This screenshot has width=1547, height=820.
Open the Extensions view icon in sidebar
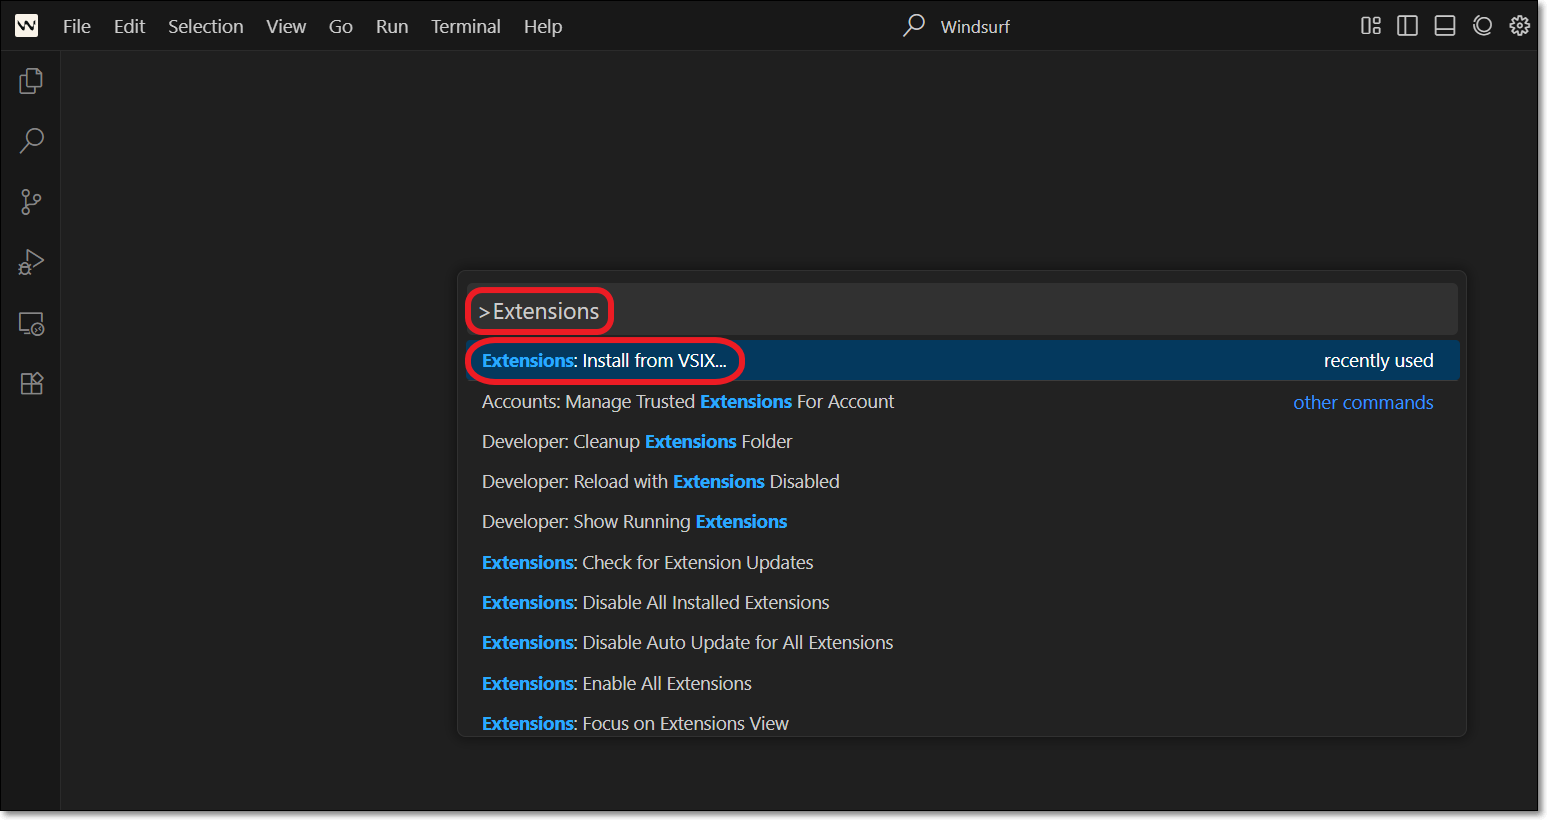click(31, 384)
